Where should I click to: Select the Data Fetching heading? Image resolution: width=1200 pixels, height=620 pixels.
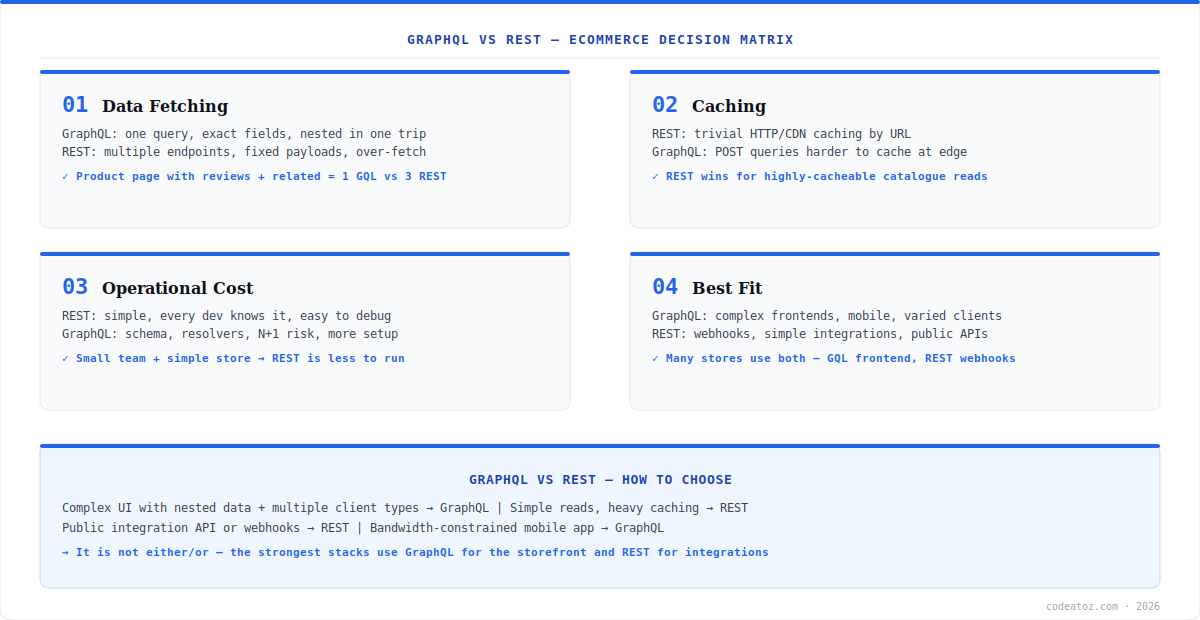point(165,106)
